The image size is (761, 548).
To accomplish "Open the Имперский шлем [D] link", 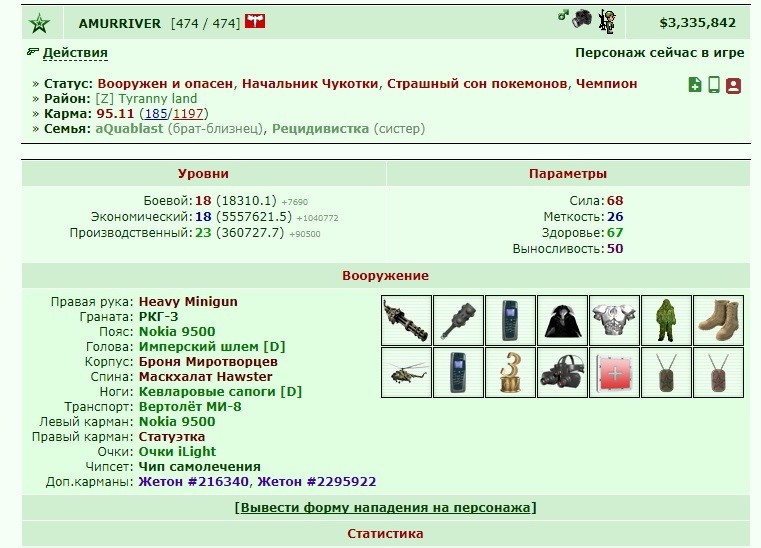I will pyautogui.click(x=212, y=347).
